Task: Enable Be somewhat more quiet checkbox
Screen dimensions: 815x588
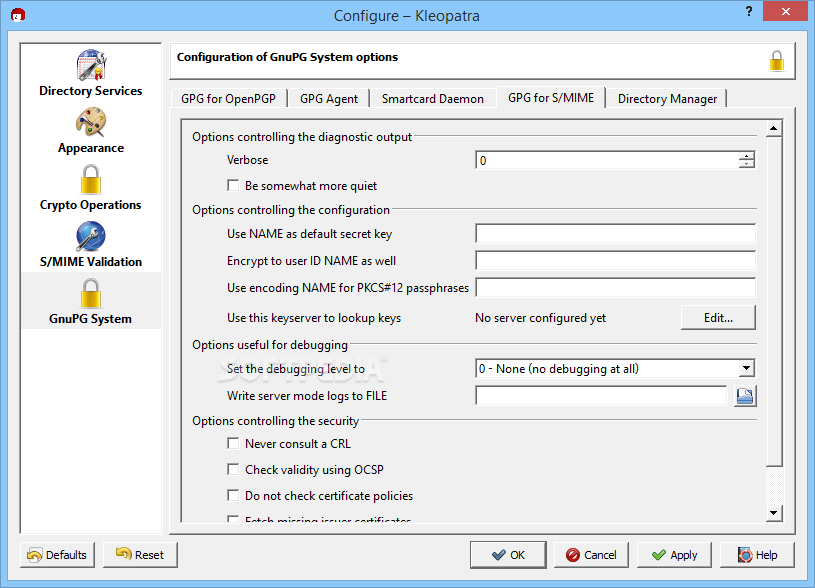Action: pos(233,186)
